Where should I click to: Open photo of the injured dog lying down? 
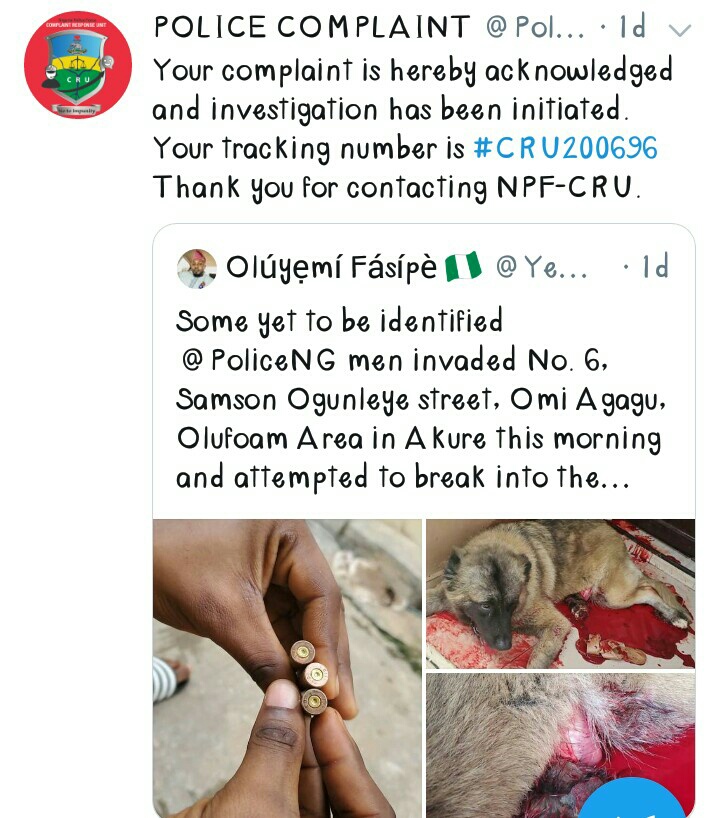560,594
